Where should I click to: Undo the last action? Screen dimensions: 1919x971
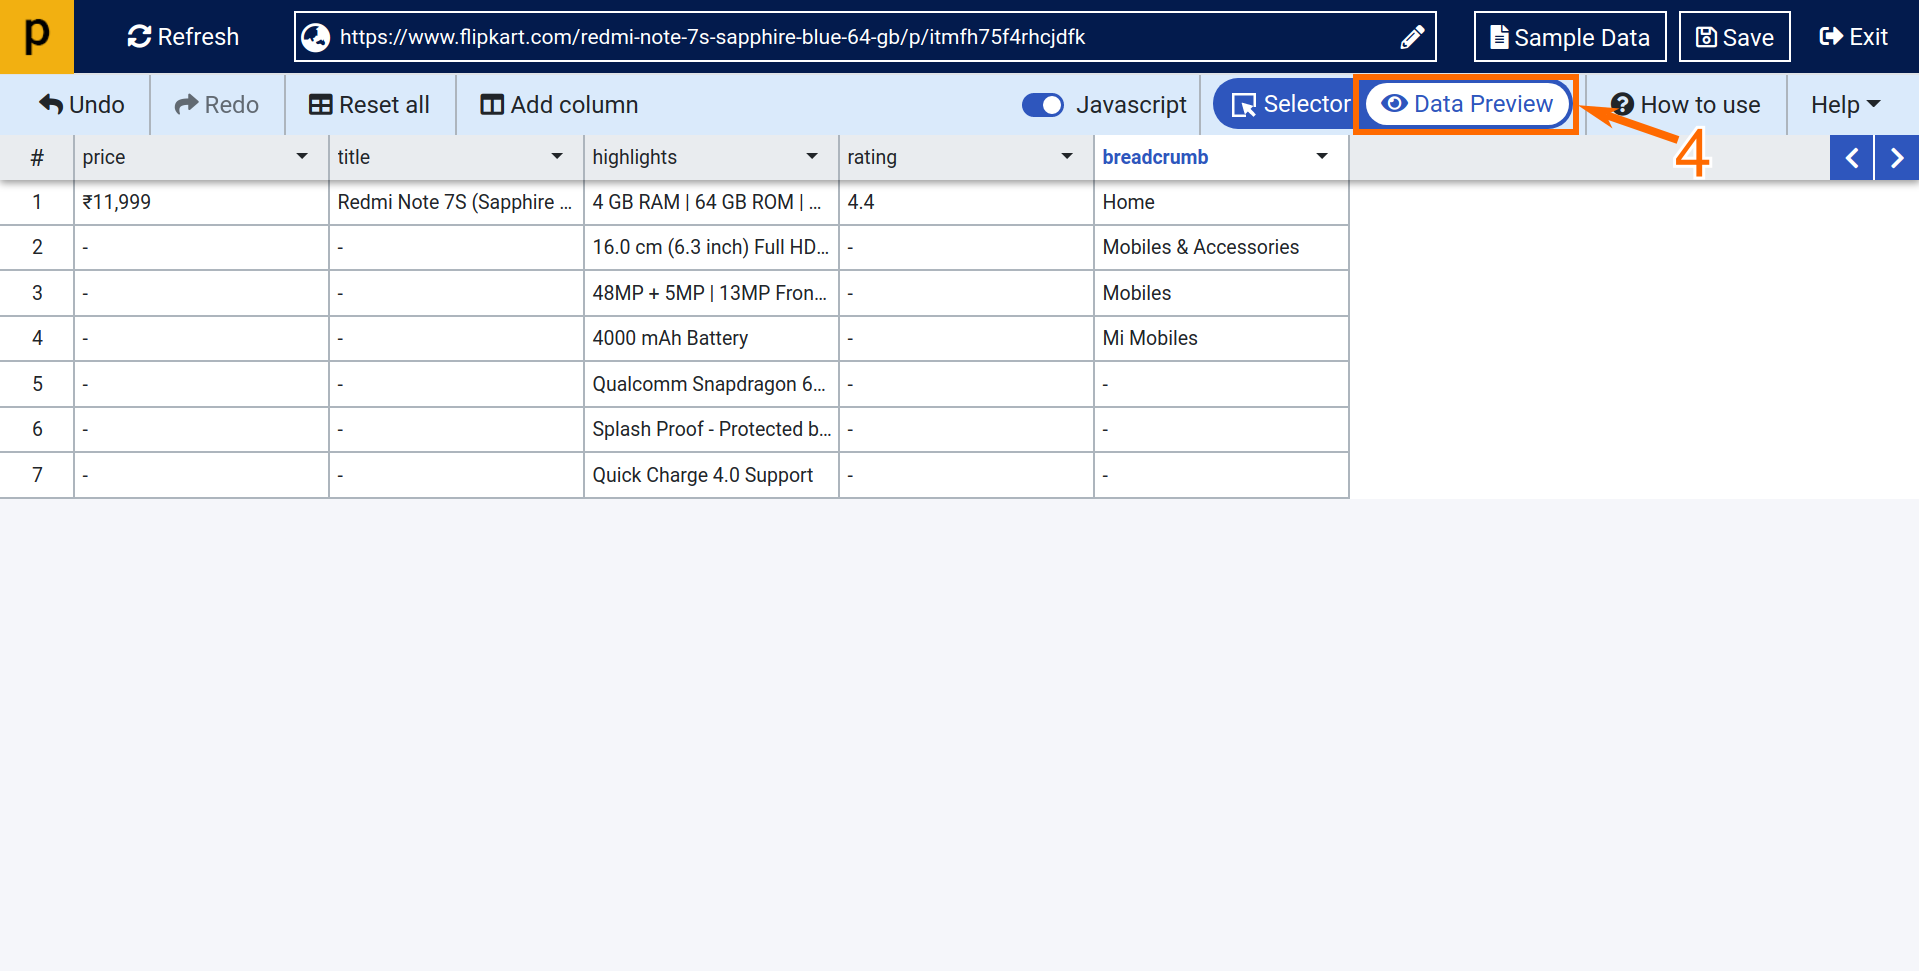(x=82, y=105)
